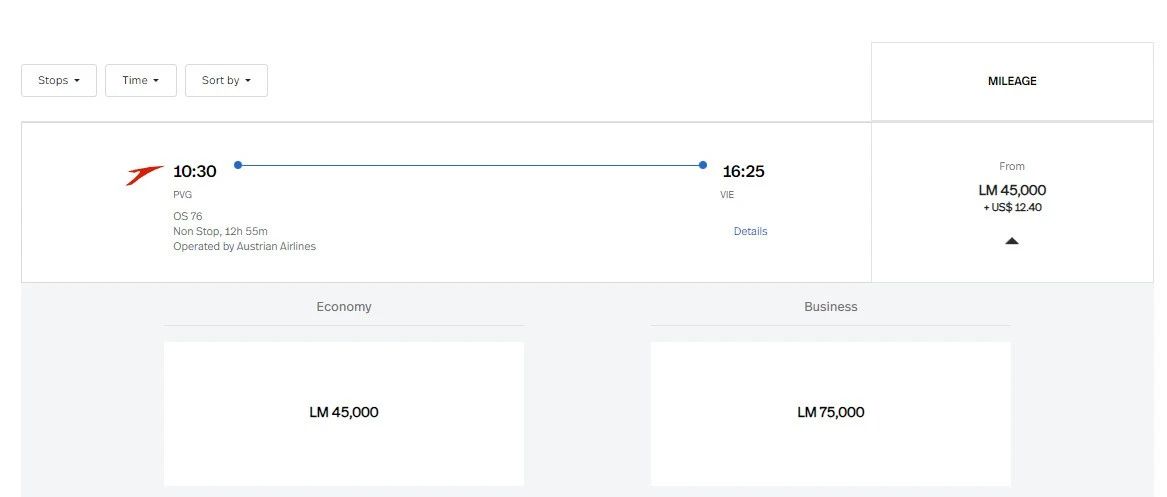Expand the Sort by dropdown
The height and width of the screenshot is (497, 1167).
[226, 81]
